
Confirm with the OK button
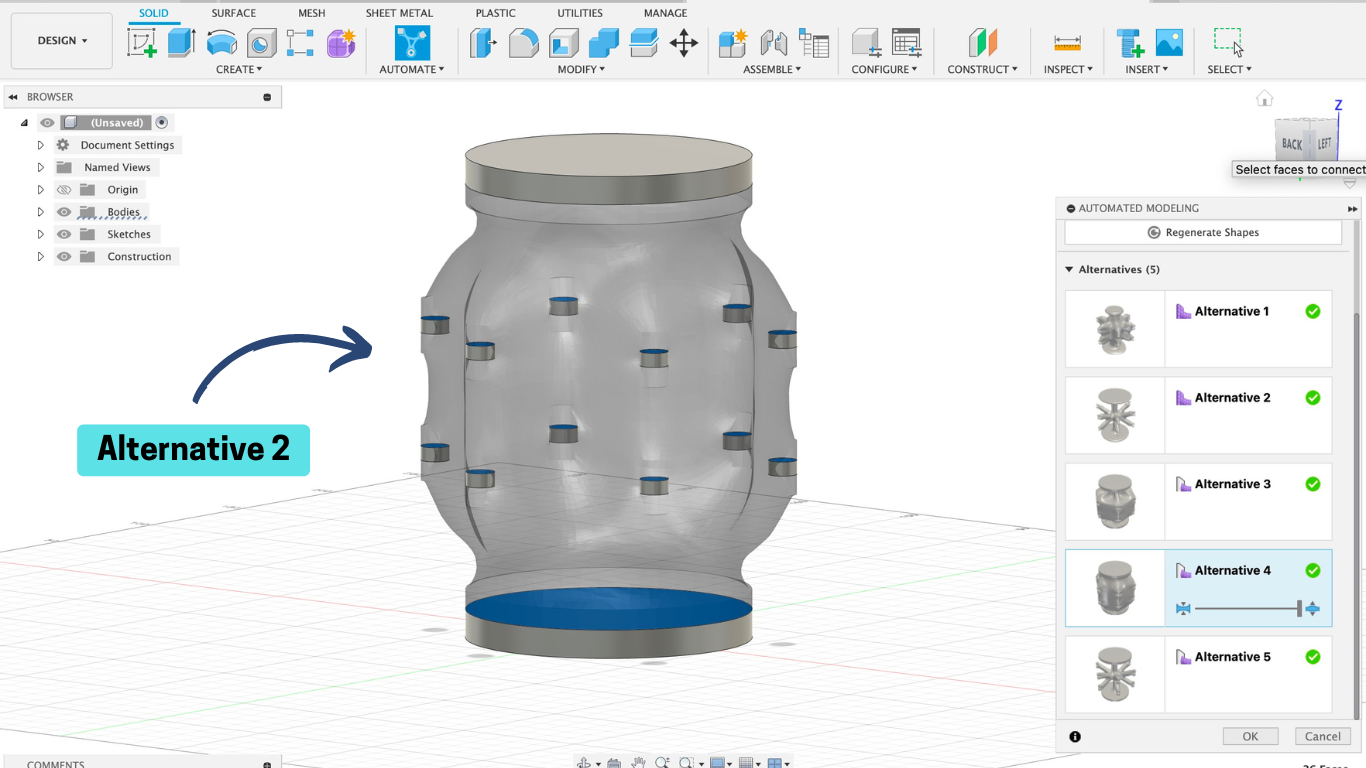1250,736
